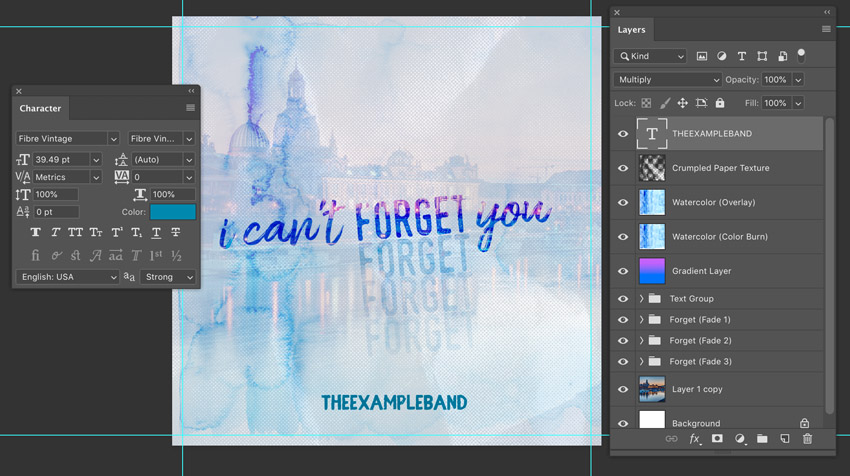This screenshot has height=476, width=850.
Task: Open layer Kind filter dropdown
Action: pos(651,56)
